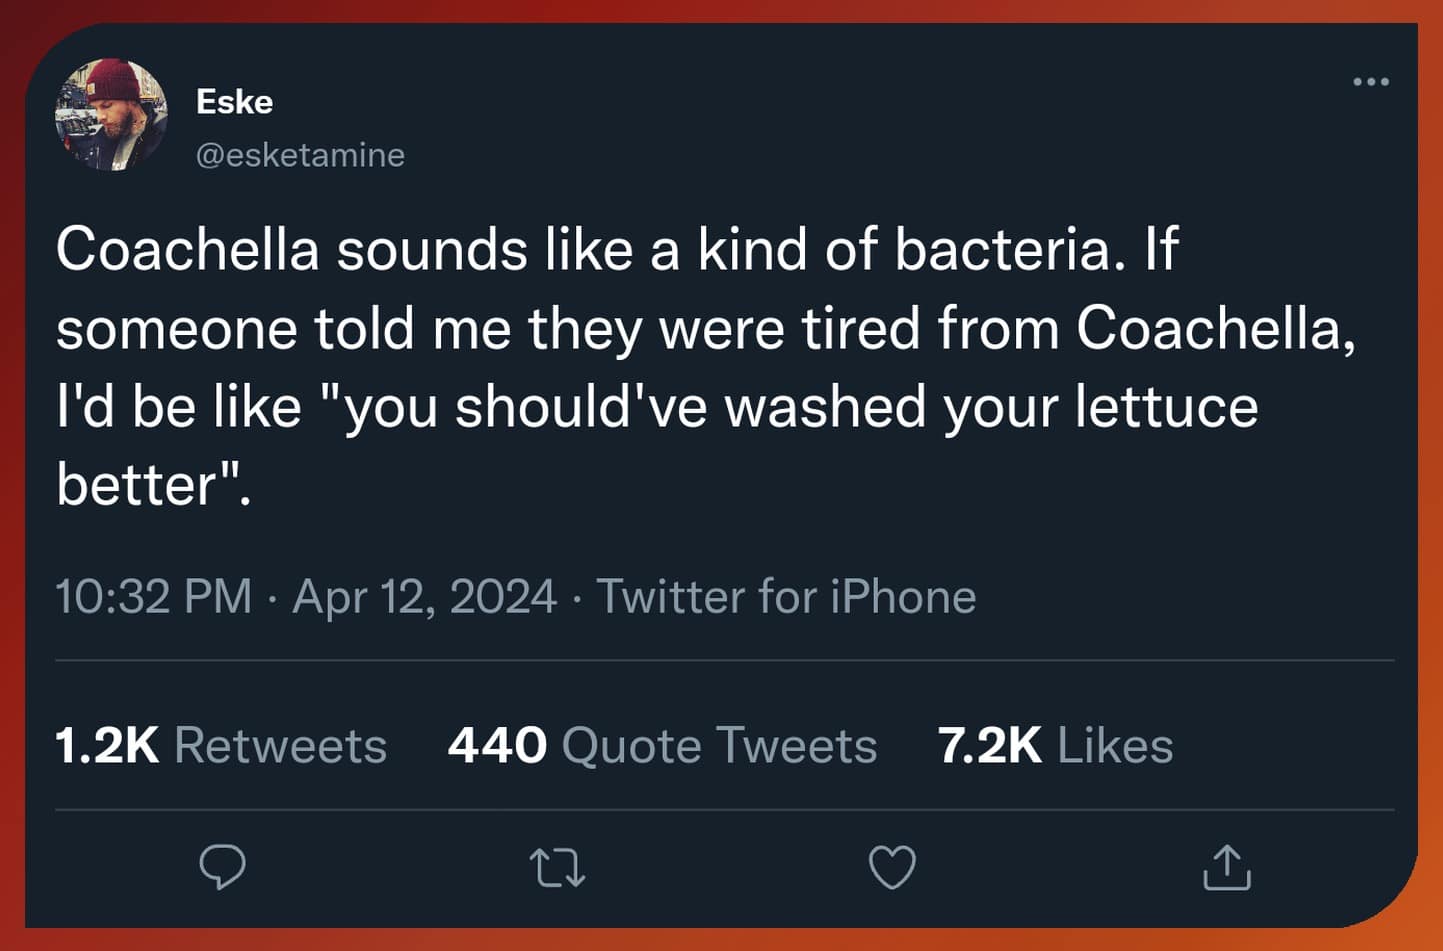Image resolution: width=1443 pixels, height=951 pixels.
Task: Open the three-dot more options menu
Action: pyautogui.click(x=1370, y=82)
